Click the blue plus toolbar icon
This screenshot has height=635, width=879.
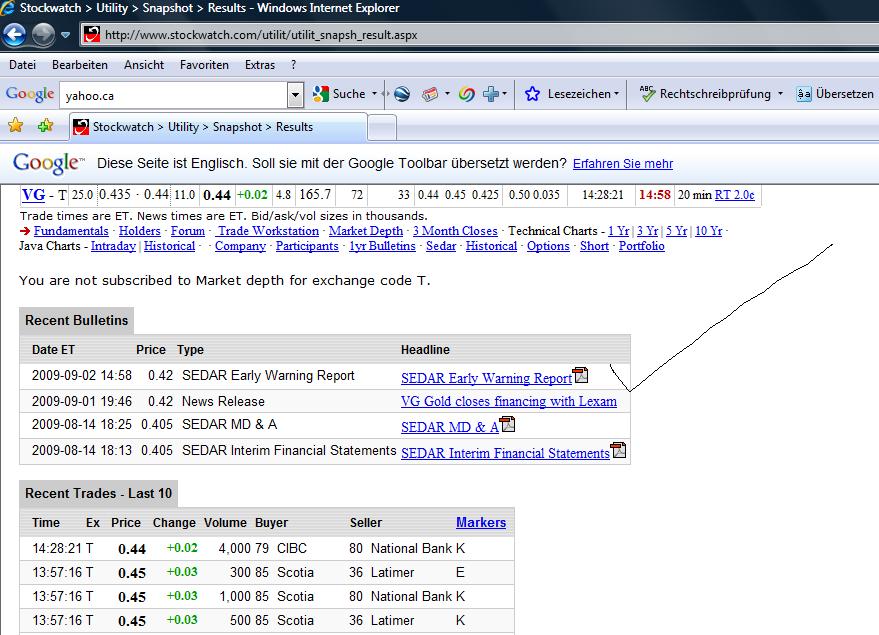[x=491, y=94]
